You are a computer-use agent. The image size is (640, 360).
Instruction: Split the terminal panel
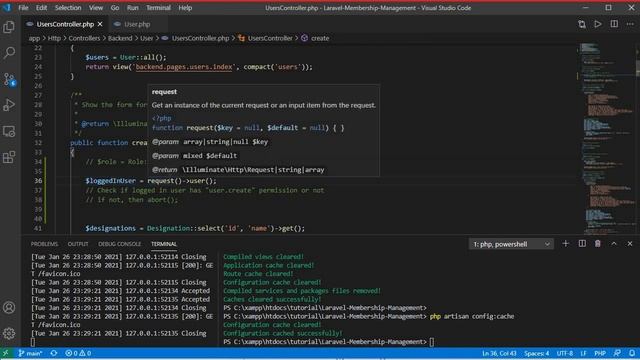[582, 244]
